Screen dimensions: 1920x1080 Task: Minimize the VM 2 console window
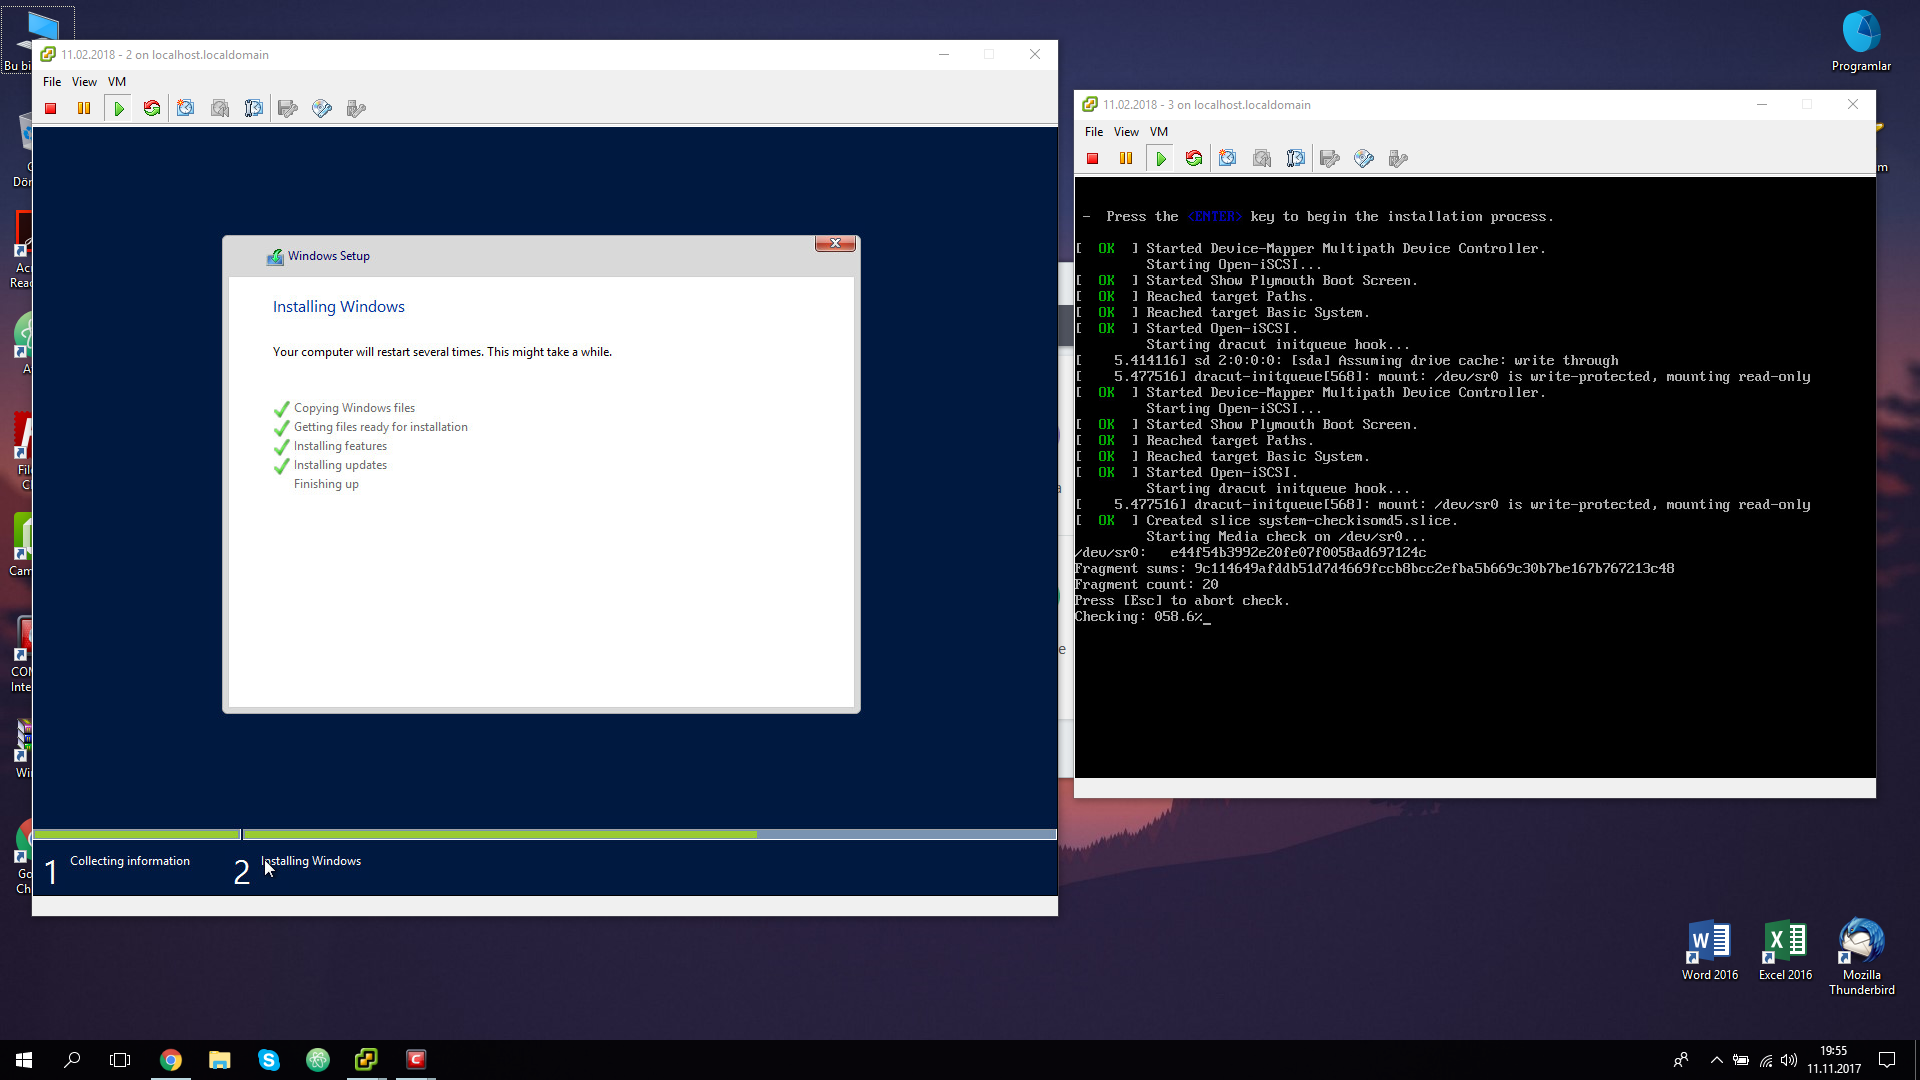(943, 55)
